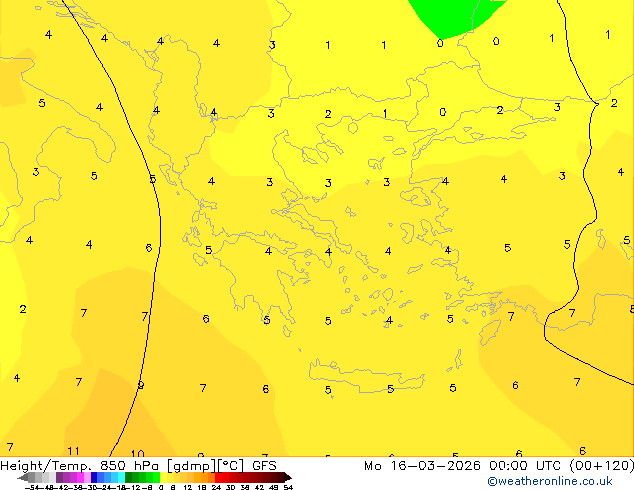Click the GFS model label
The height and width of the screenshot is (490, 634).
coord(264,466)
